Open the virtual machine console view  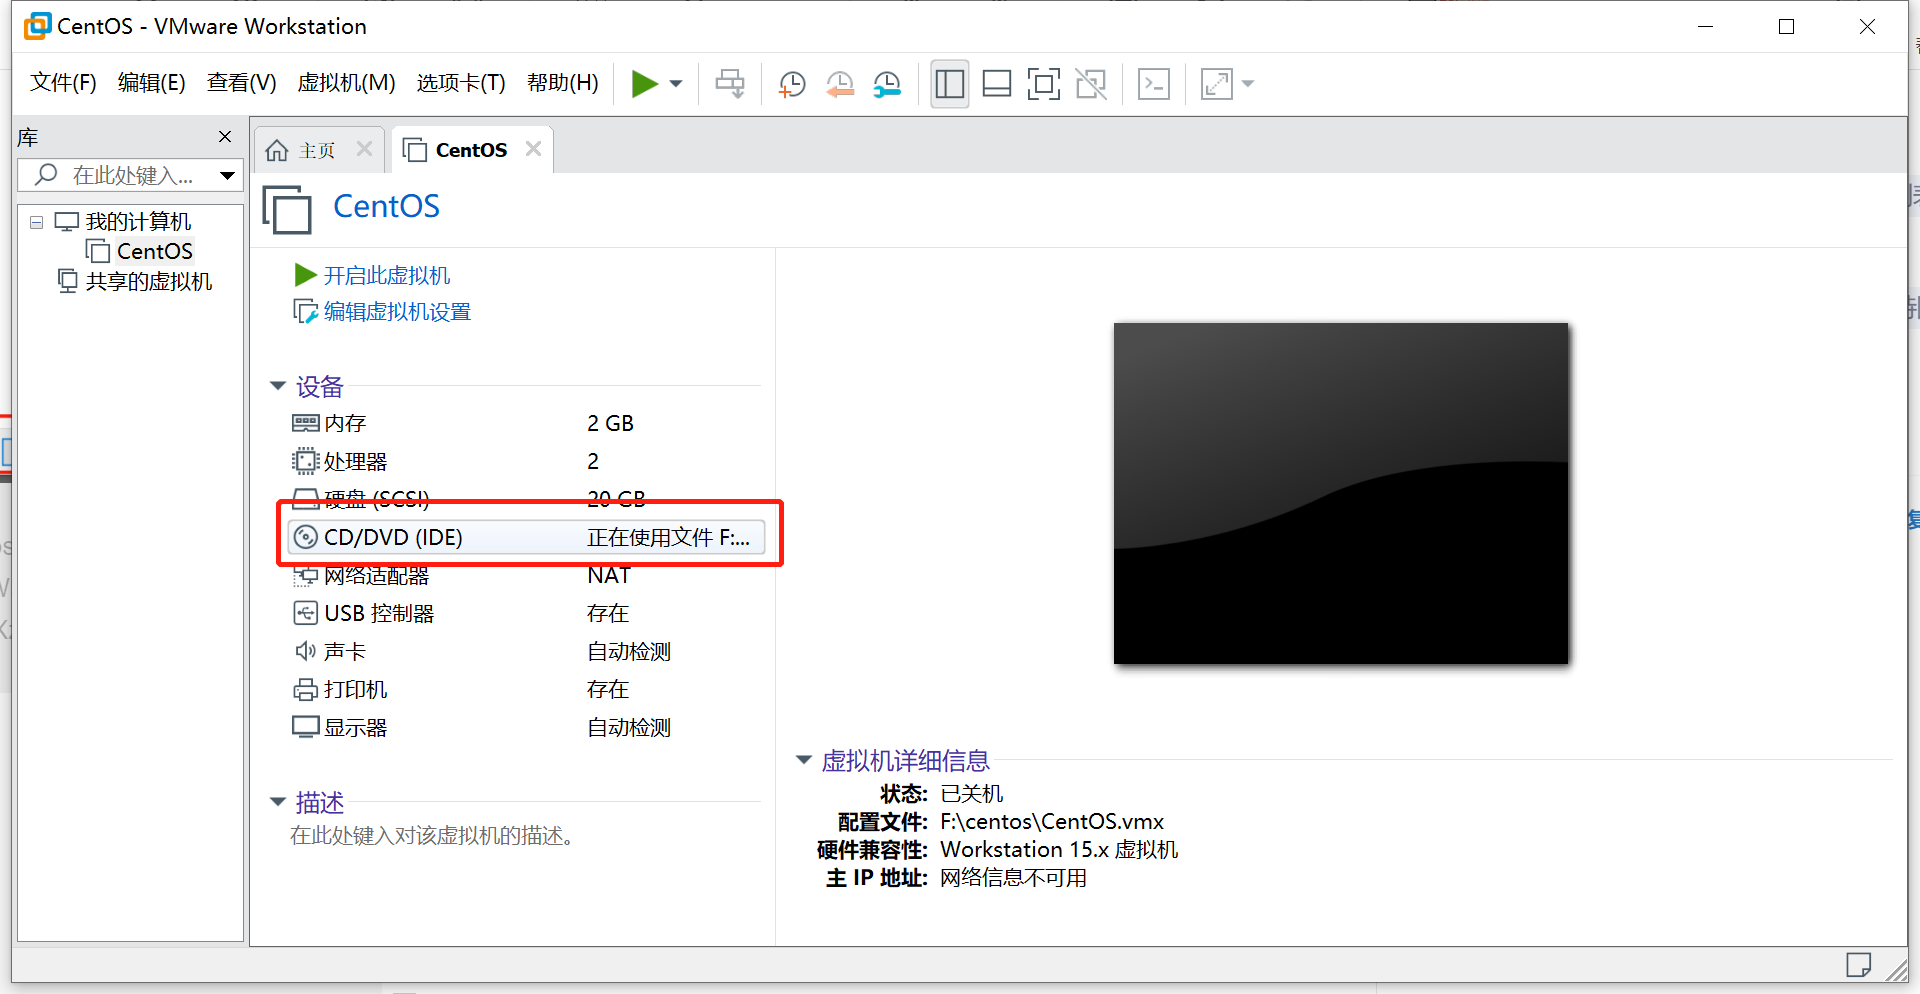tap(1153, 84)
